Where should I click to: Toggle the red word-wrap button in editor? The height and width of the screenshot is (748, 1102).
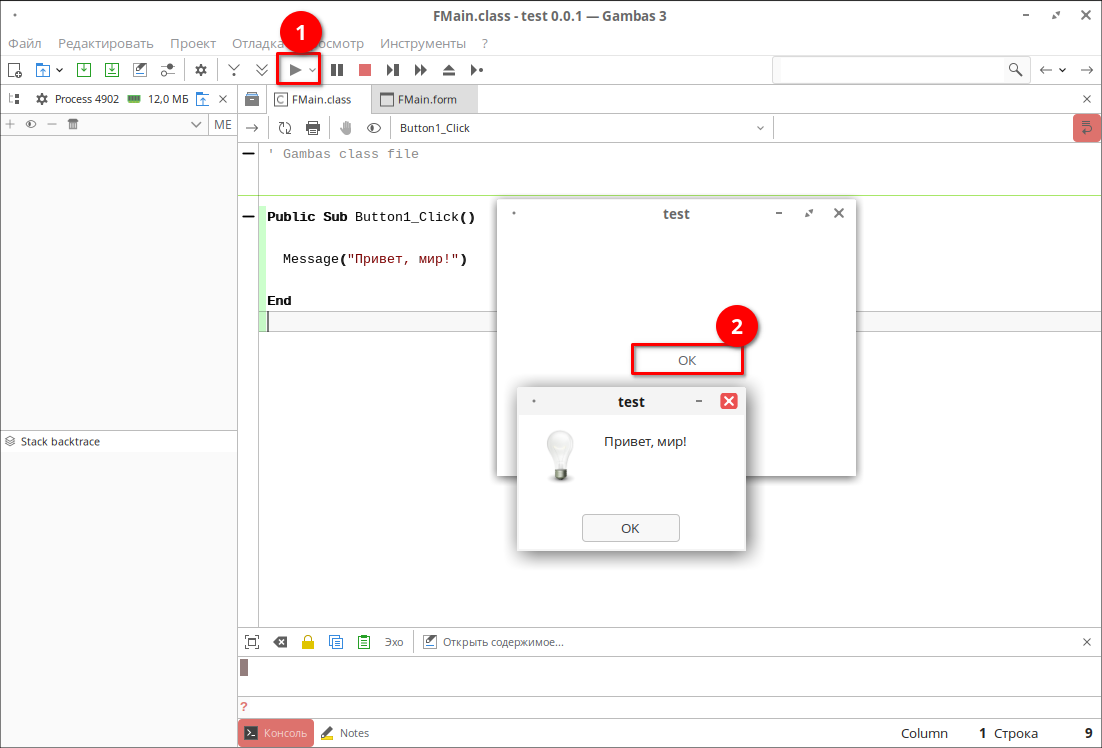coord(1086,128)
